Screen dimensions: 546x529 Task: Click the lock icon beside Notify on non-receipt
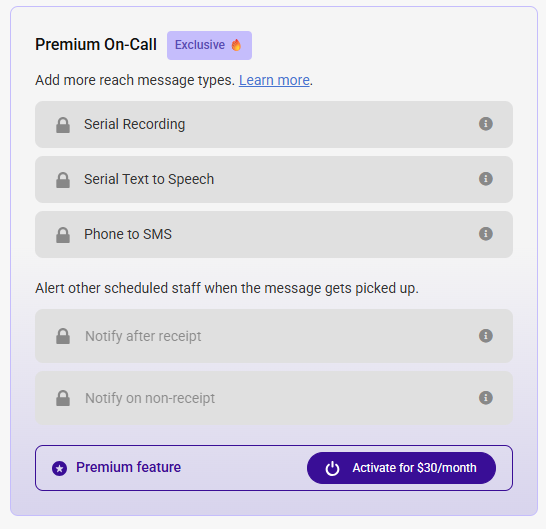pyautogui.click(x=63, y=398)
